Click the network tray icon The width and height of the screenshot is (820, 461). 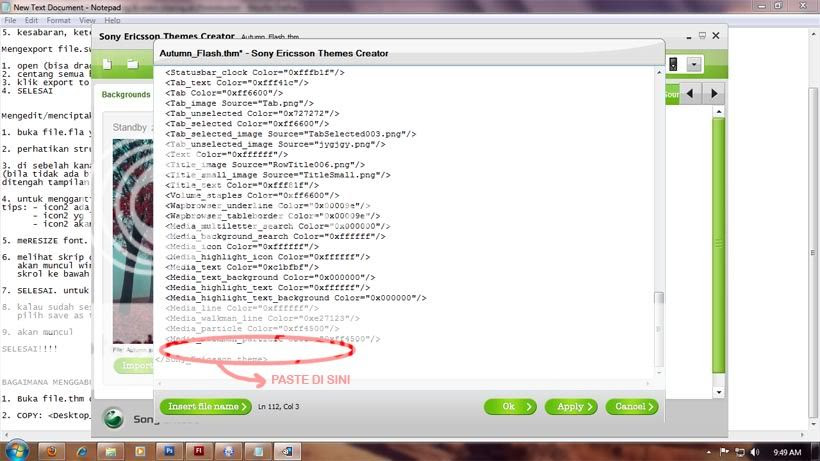(x=740, y=452)
